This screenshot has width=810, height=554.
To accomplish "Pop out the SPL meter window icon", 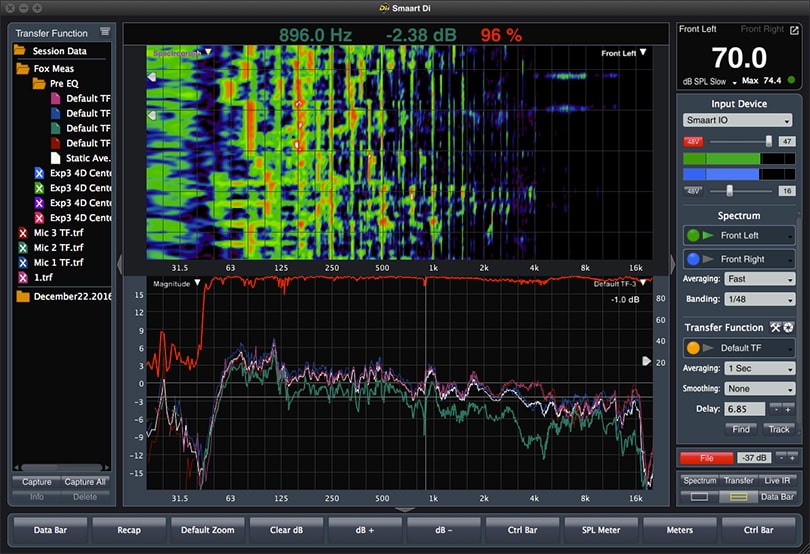I will click(794, 30).
